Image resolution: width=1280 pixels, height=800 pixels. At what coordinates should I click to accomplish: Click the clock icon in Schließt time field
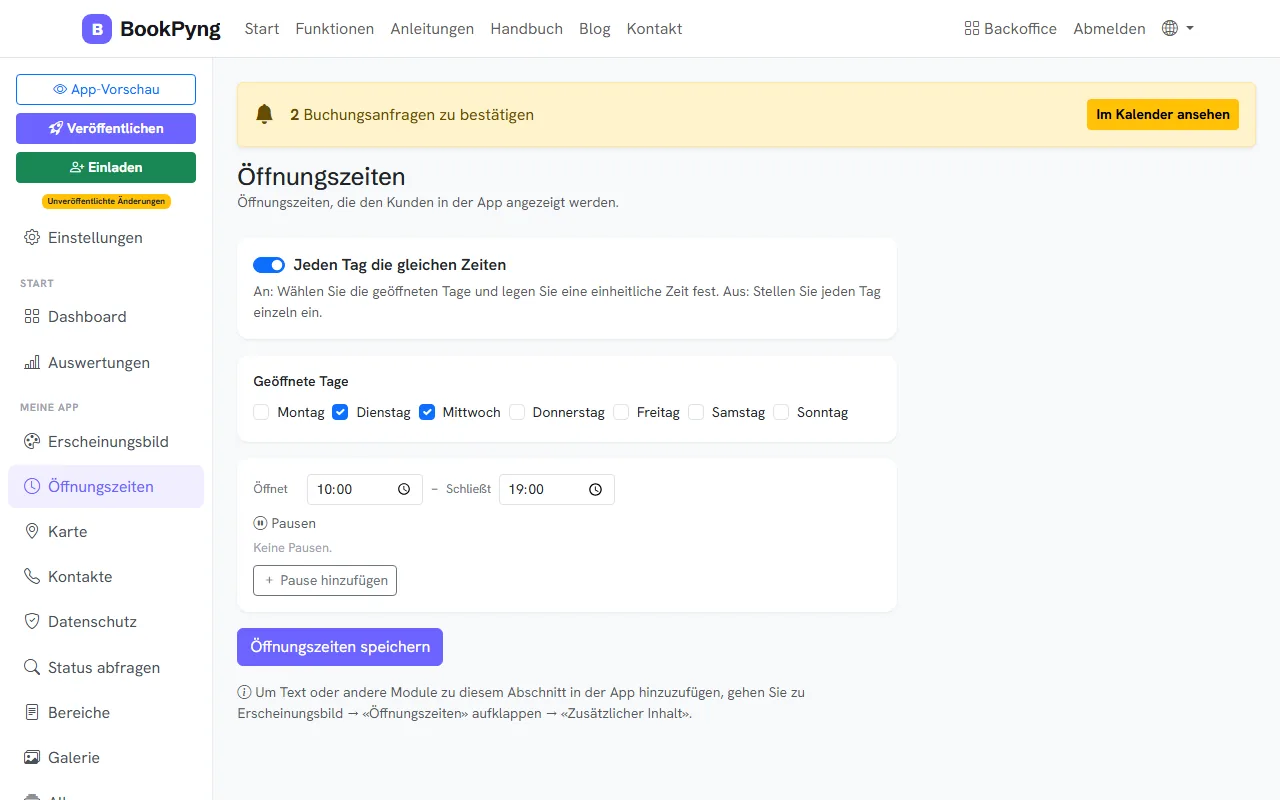coord(596,490)
